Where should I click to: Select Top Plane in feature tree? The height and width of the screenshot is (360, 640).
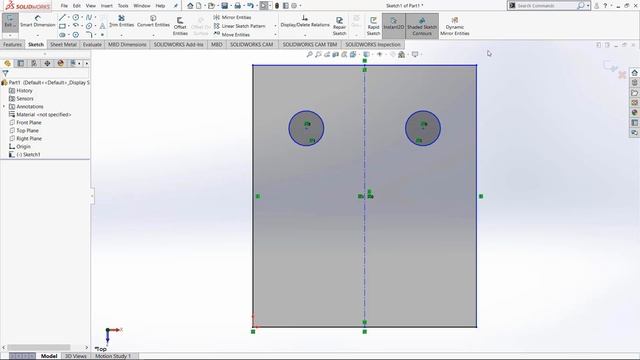24,131
